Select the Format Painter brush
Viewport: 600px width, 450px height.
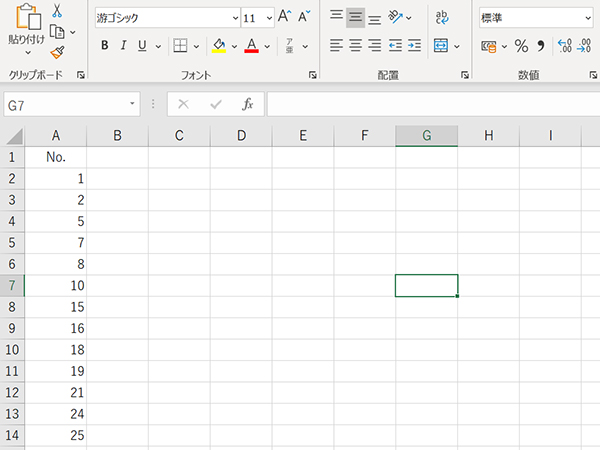click(57, 52)
